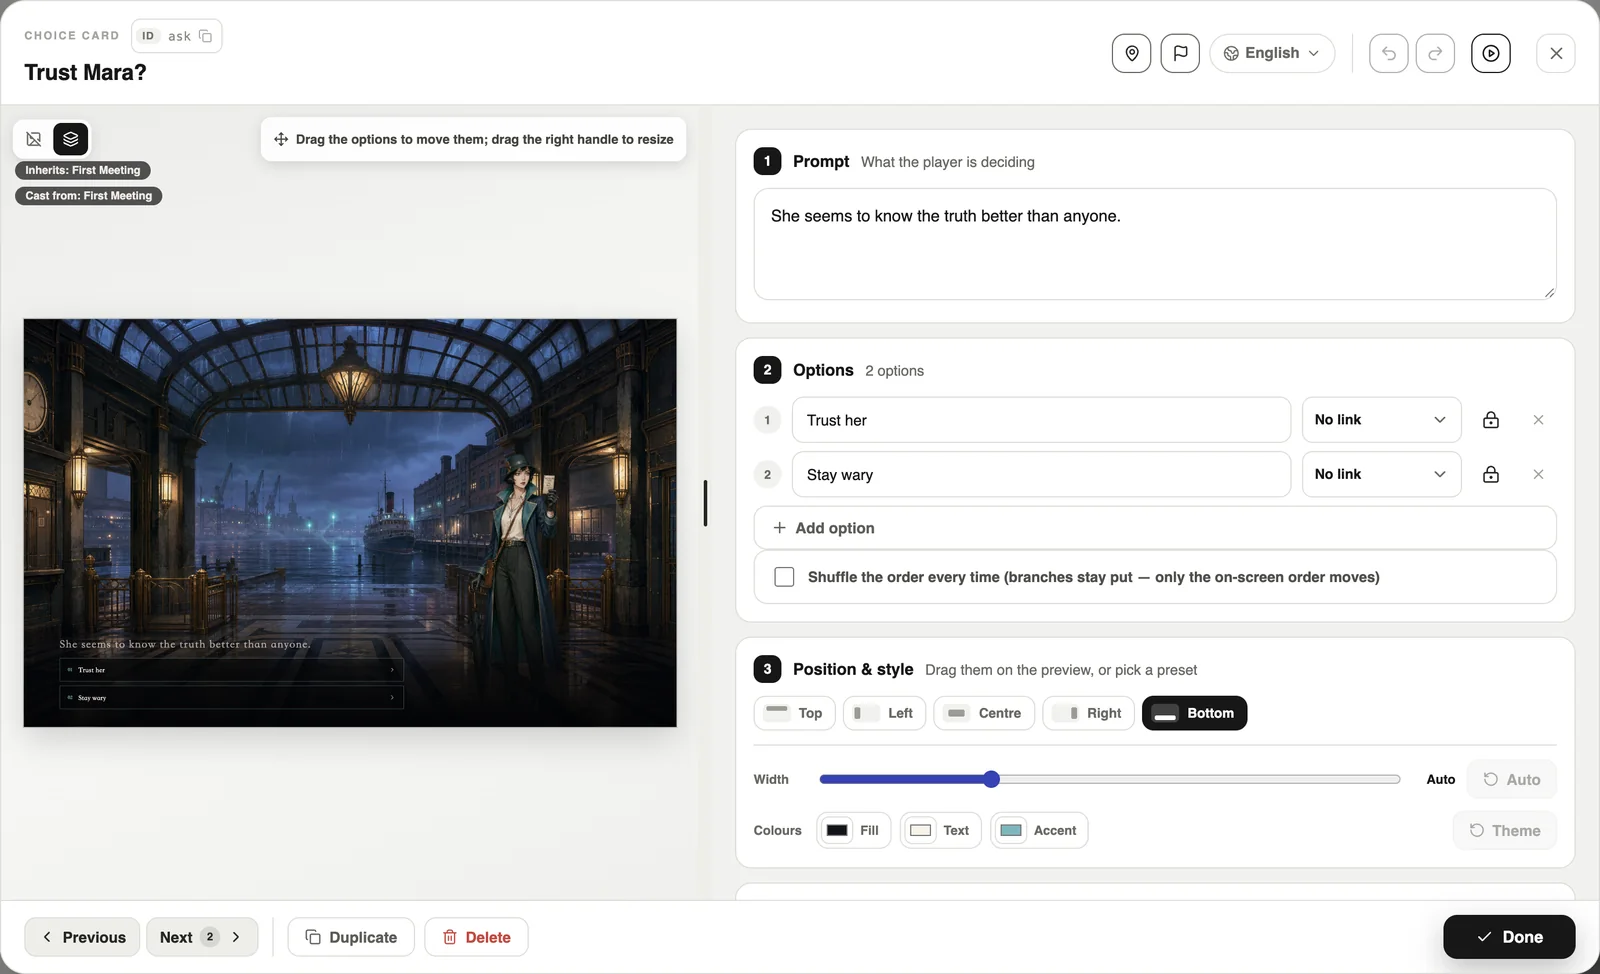This screenshot has width=1600, height=974.
Task: Click into the Prompt text area
Action: [x=1155, y=244]
